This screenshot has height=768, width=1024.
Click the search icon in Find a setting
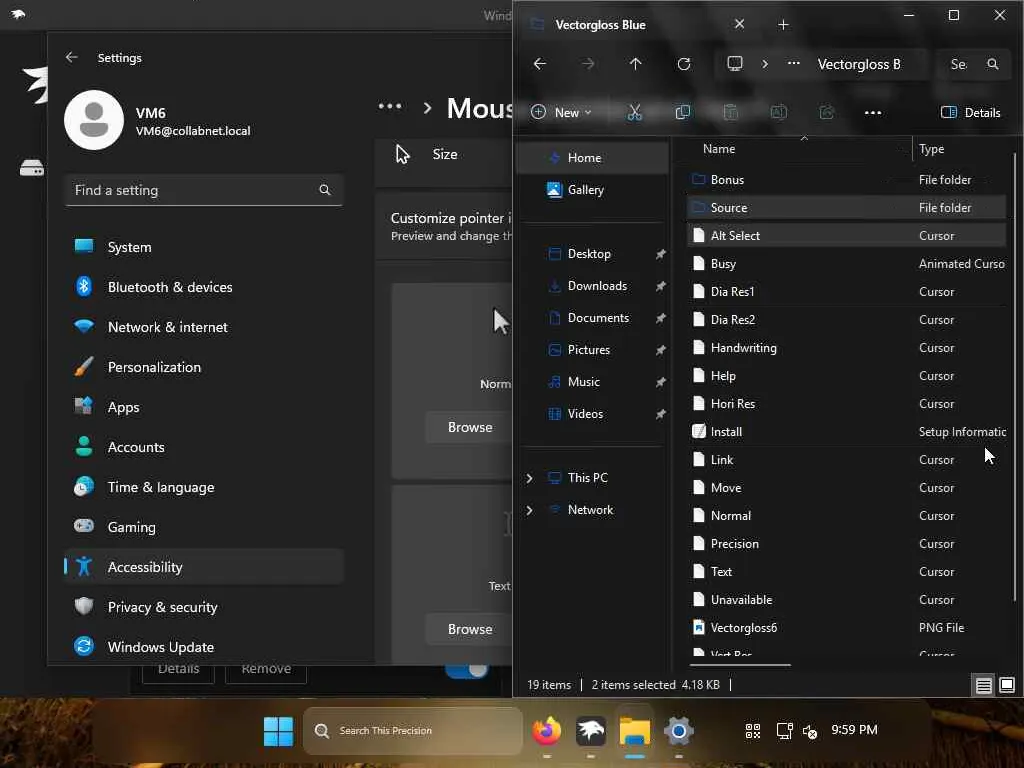[325, 190]
